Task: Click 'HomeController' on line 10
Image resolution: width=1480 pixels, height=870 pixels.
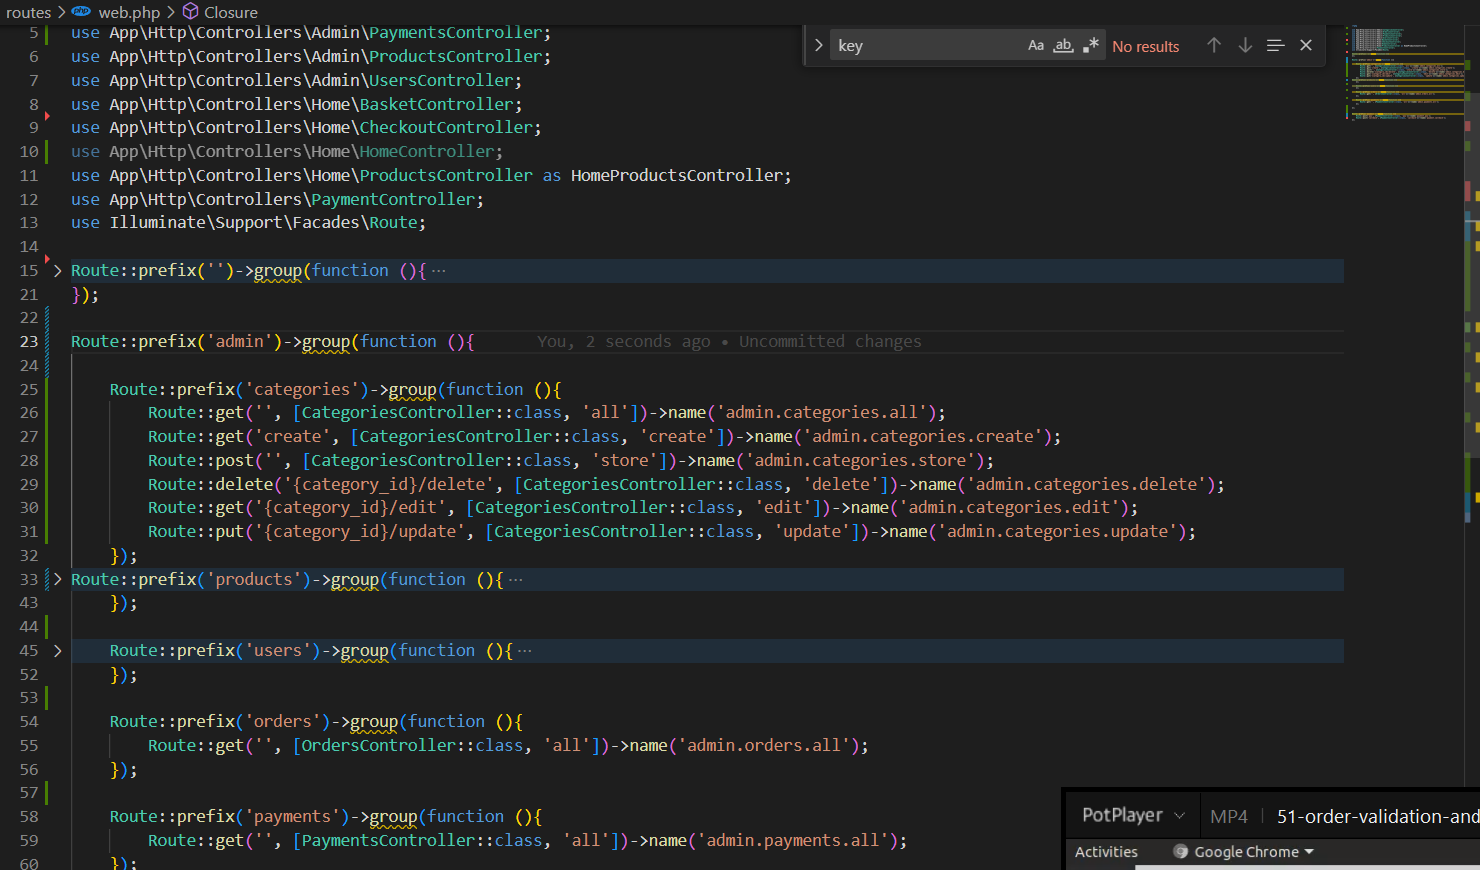Action: 427,152
